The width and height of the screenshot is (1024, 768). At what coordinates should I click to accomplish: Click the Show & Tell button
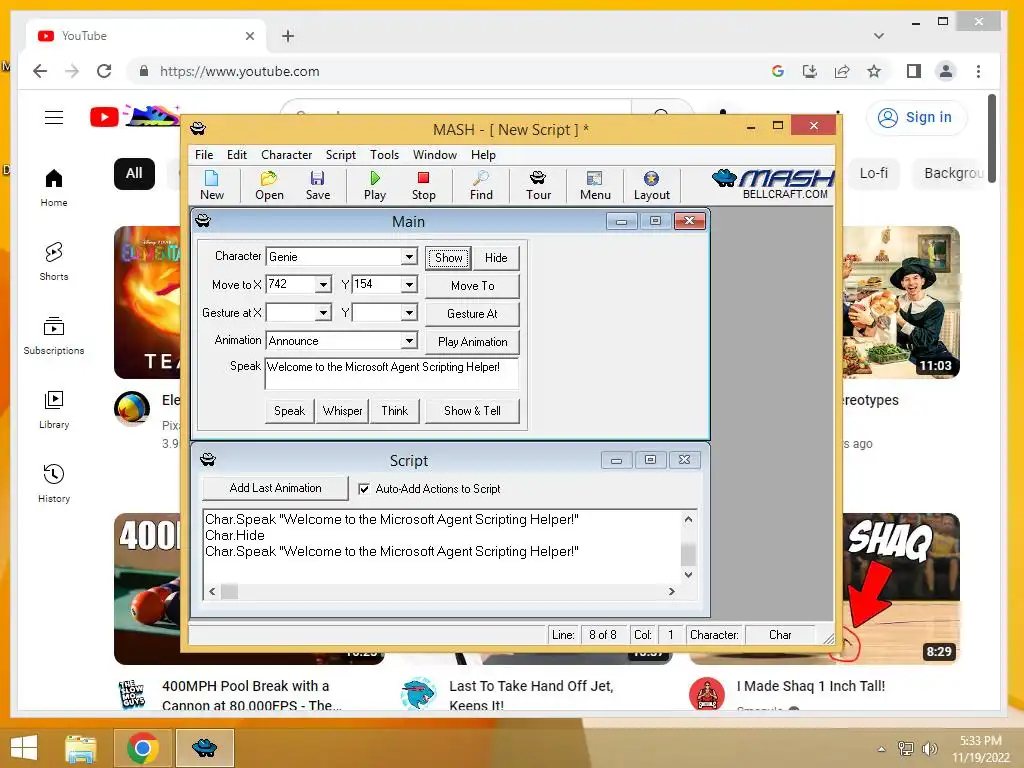[472, 411]
